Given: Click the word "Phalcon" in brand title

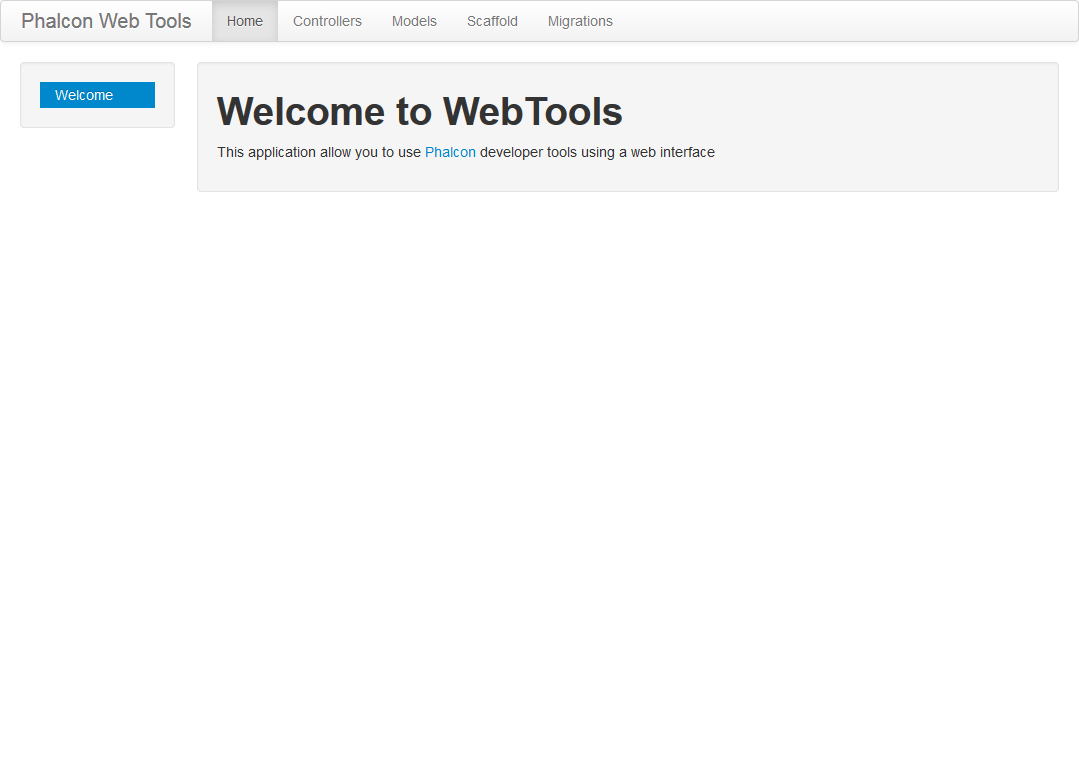Looking at the screenshot, I should coord(57,21).
